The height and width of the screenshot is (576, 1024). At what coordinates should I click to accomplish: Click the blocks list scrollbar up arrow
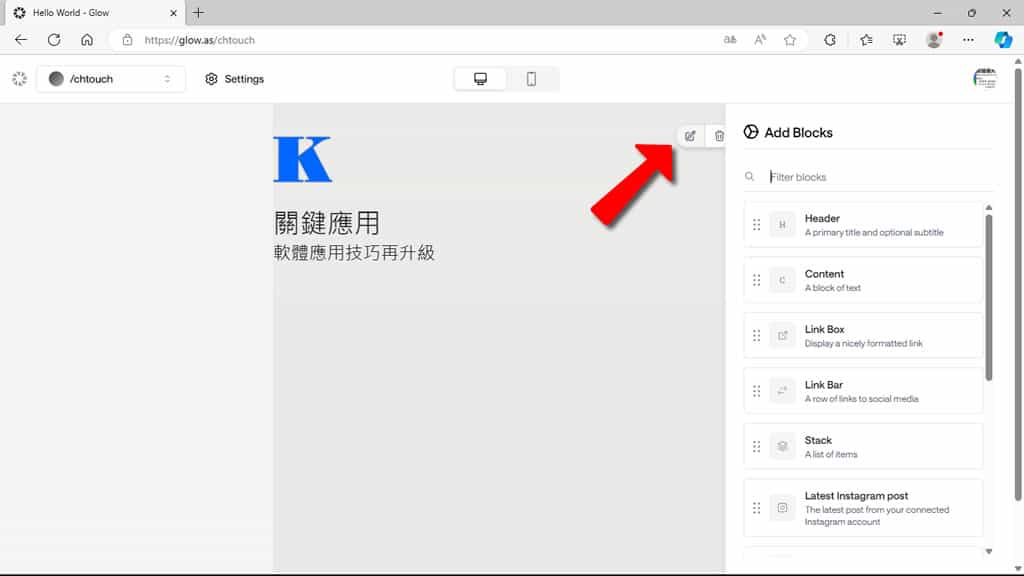pos(989,208)
